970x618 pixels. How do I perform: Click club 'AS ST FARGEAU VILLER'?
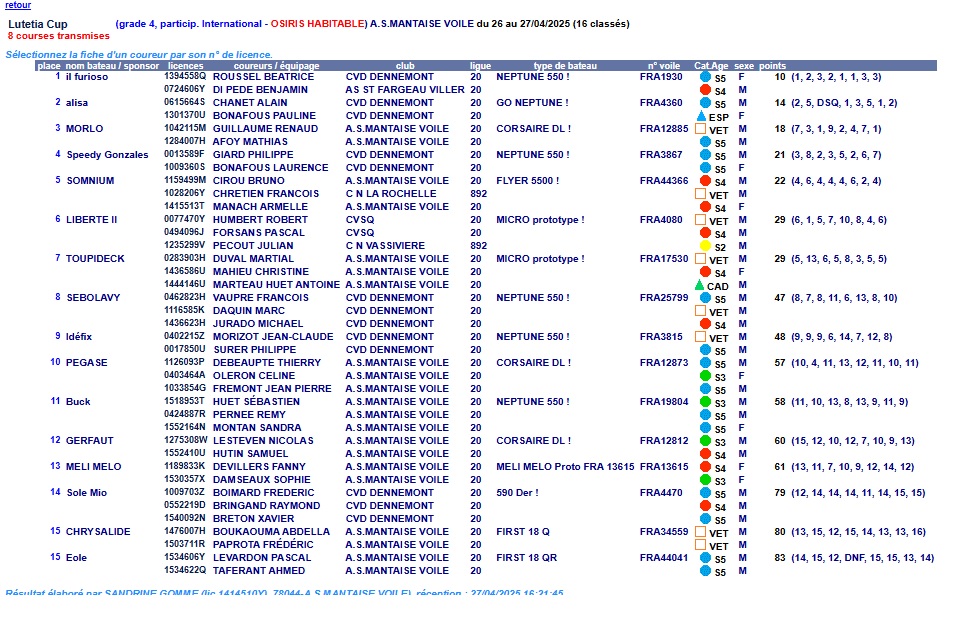point(405,90)
